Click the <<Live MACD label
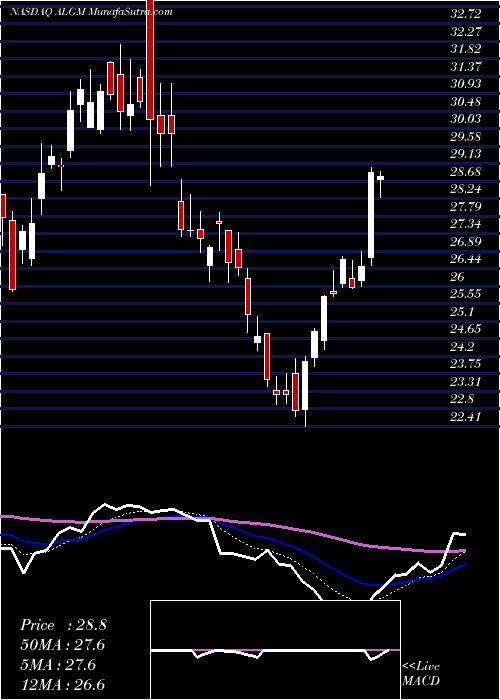500x700 pixels. [421, 674]
